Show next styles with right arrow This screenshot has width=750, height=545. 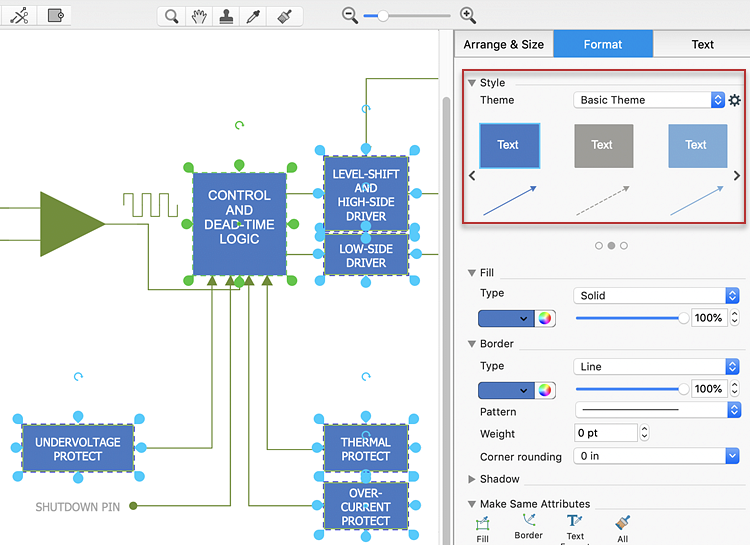click(x=737, y=176)
